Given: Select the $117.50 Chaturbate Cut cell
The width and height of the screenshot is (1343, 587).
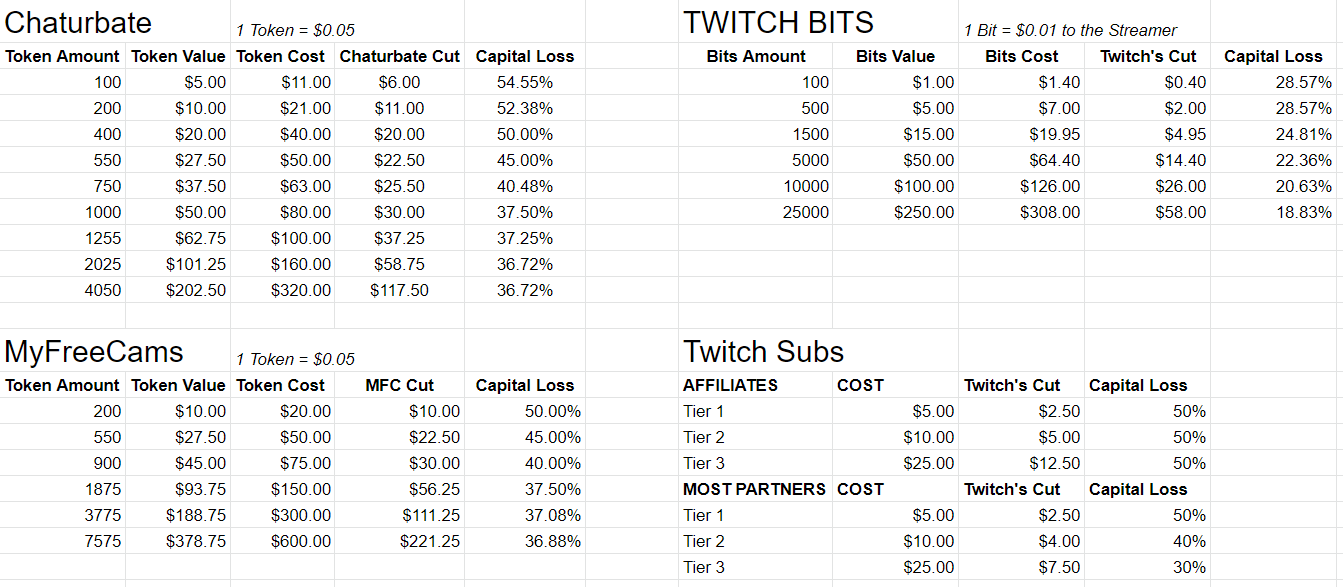Looking at the screenshot, I should pos(400,290).
